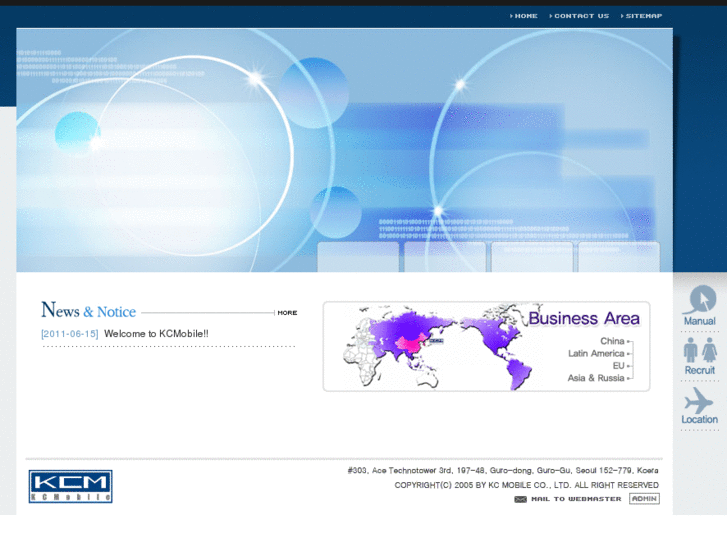The width and height of the screenshot is (727, 545).
Task: Select China in Business Area list
Action: point(612,341)
